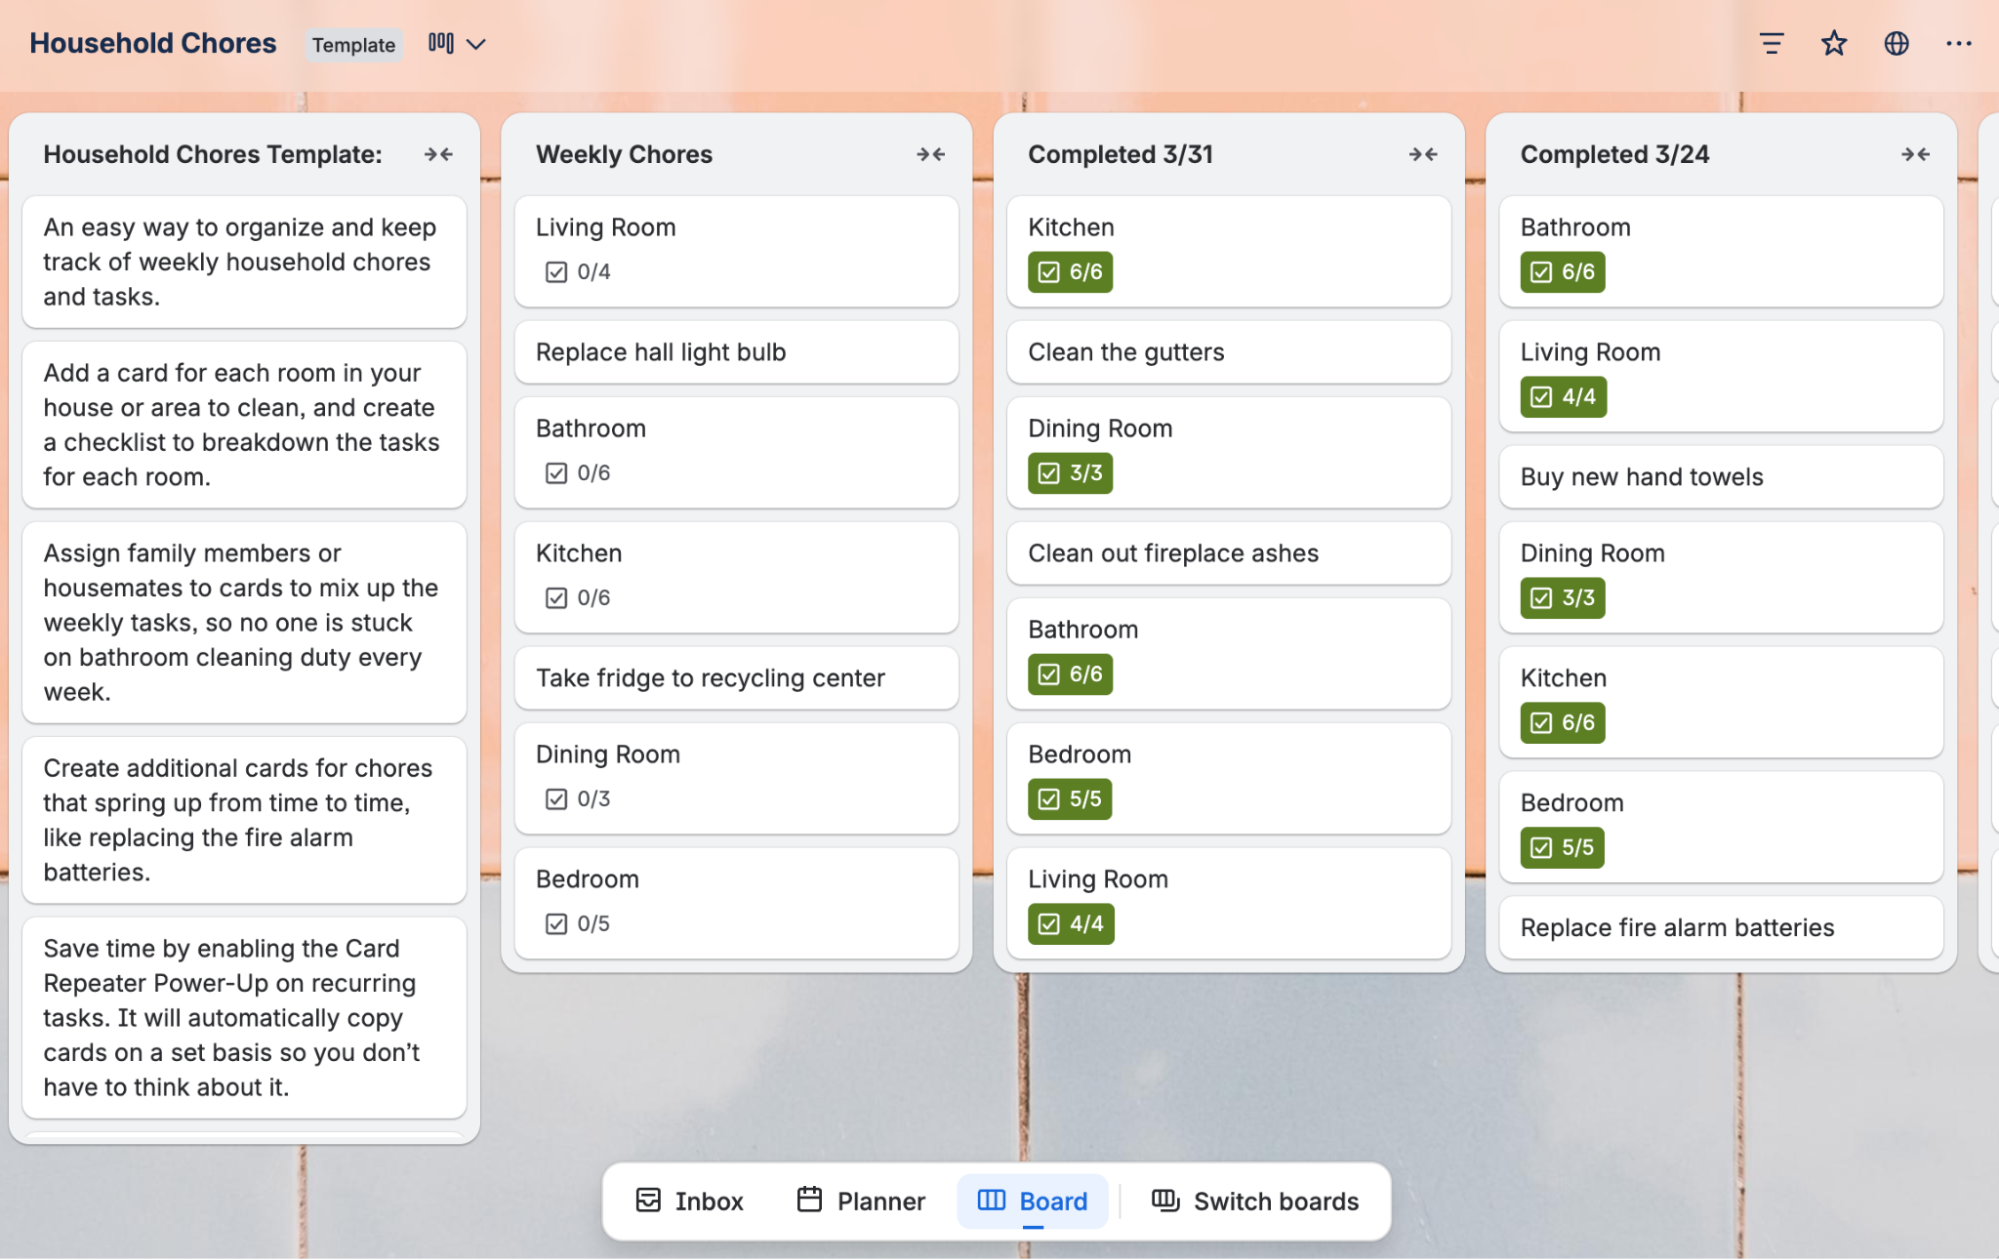This screenshot has height=1260, width=1999.
Task: Click the Board view icon
Action: click(x=992, y=1200)
